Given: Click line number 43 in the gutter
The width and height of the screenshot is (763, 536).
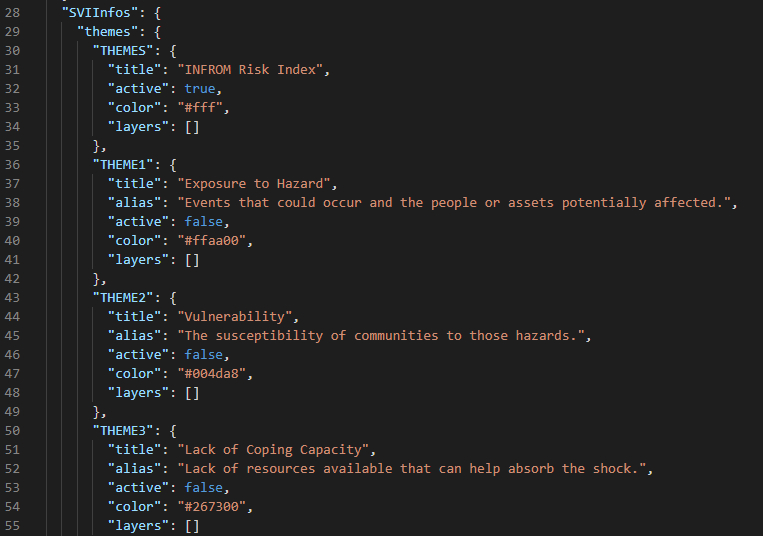Looking at the screenshot, I should [12, 298].
